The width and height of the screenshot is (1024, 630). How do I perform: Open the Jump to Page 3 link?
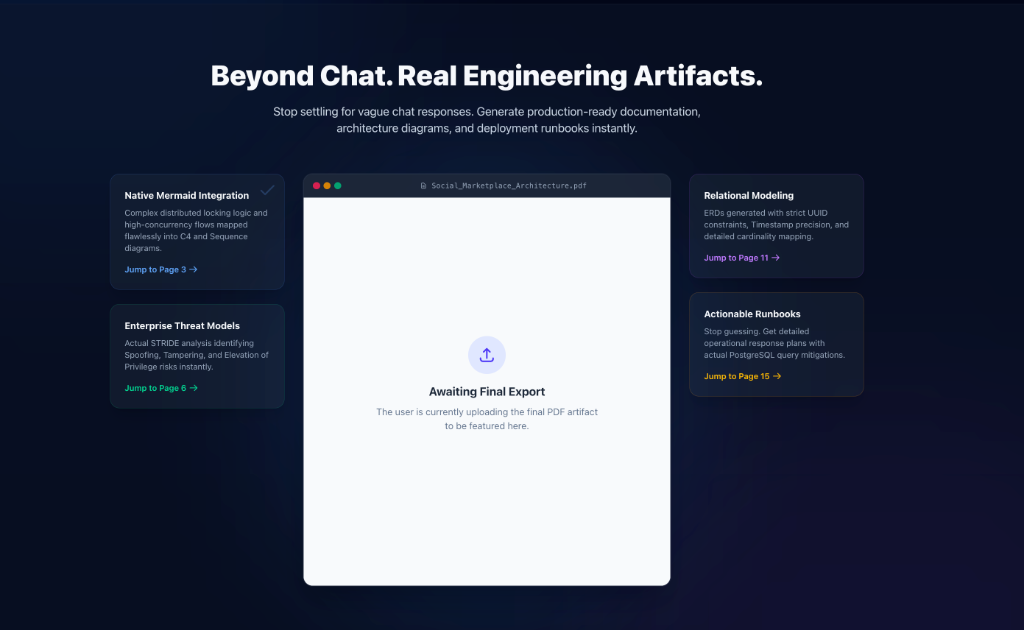pyautogui.click(x=161, y=270)
